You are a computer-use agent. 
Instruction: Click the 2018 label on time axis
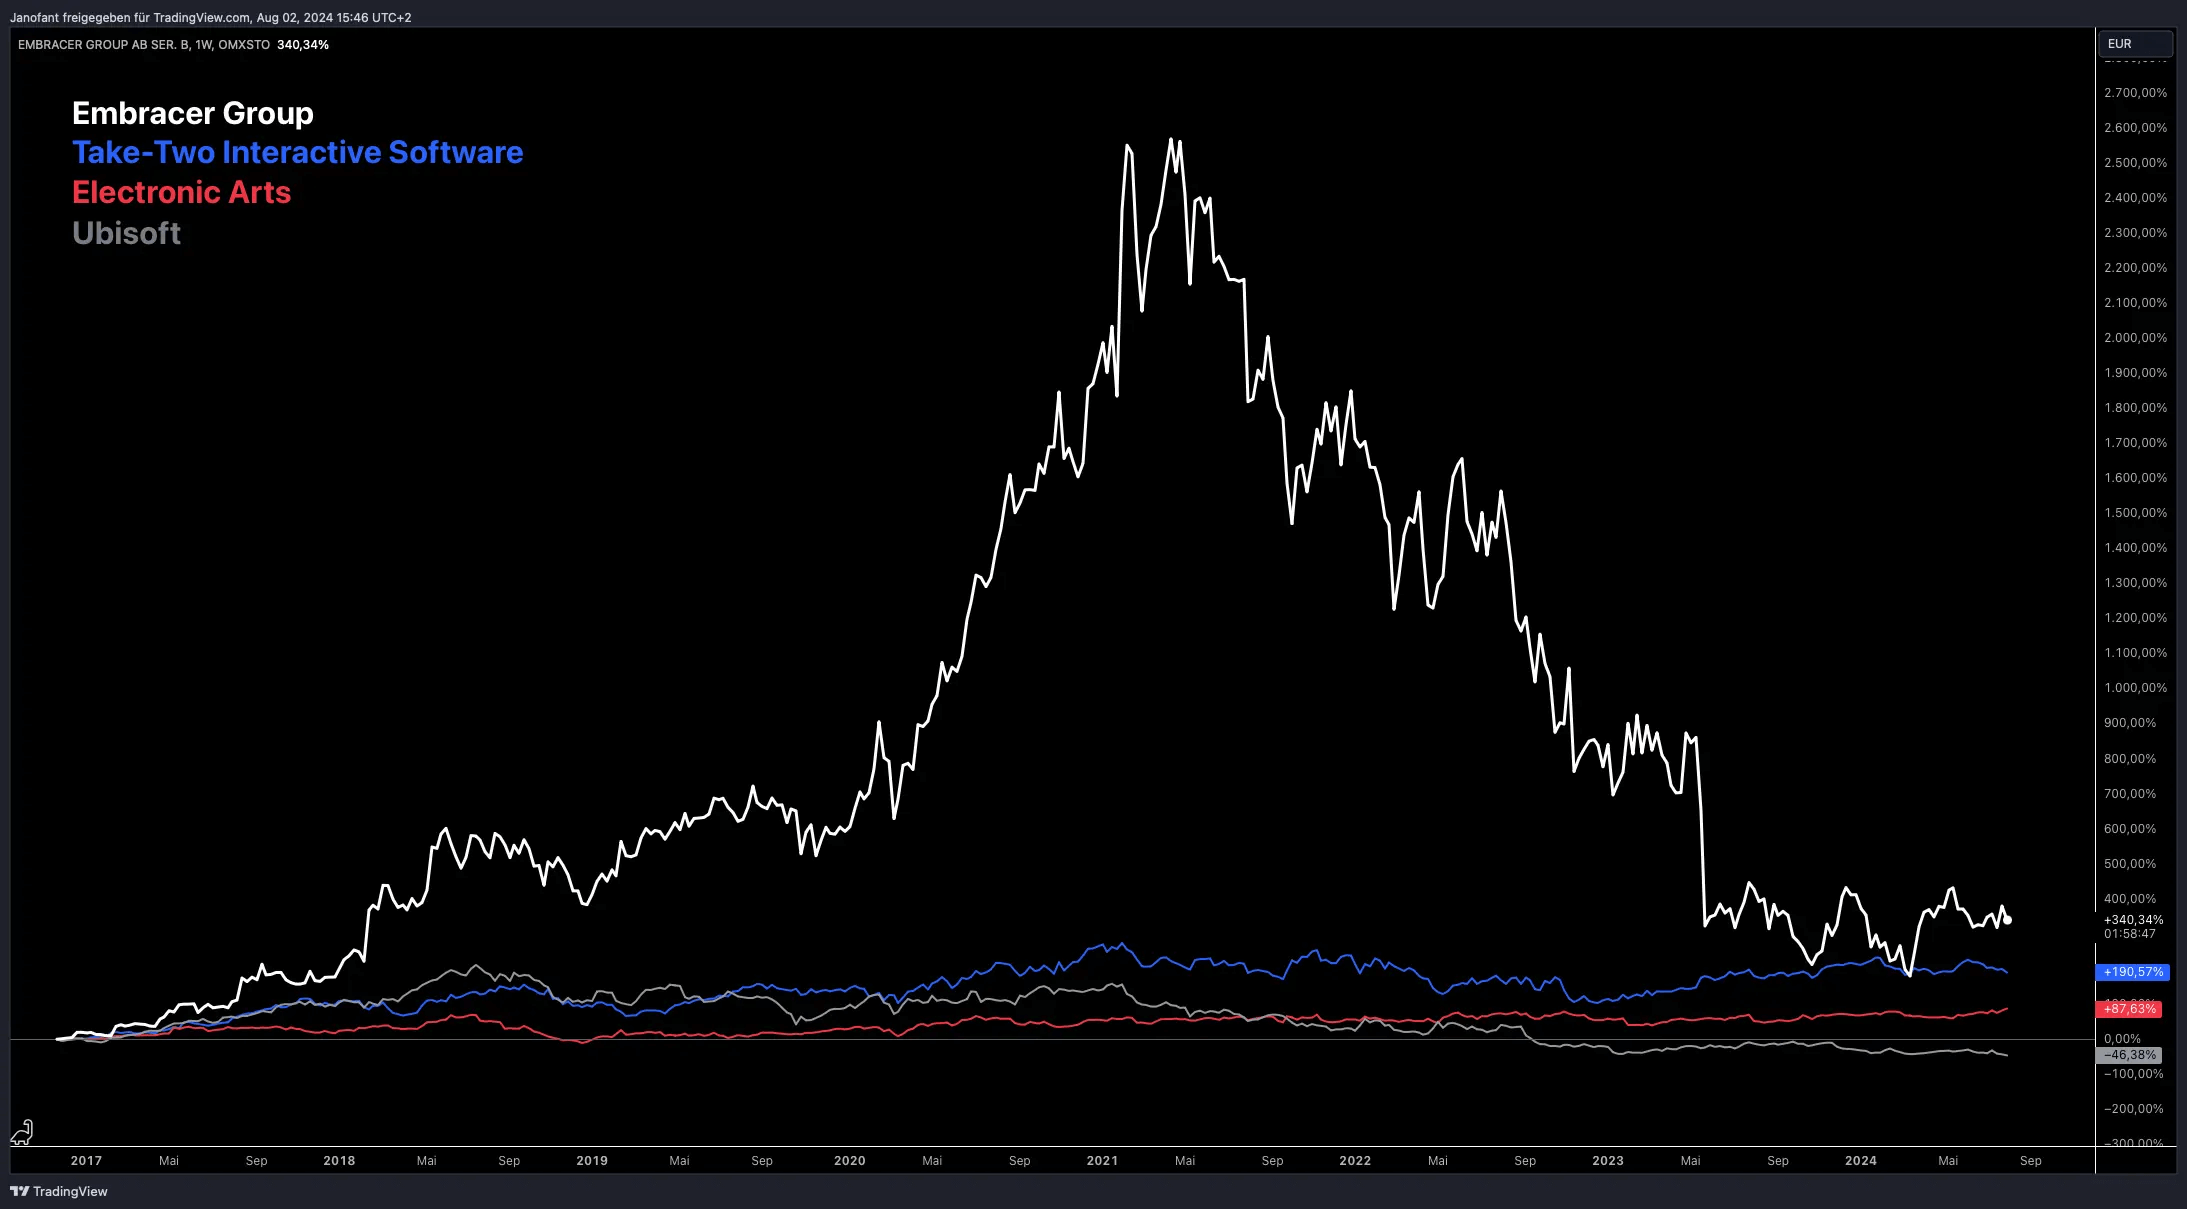point(339,1161)
